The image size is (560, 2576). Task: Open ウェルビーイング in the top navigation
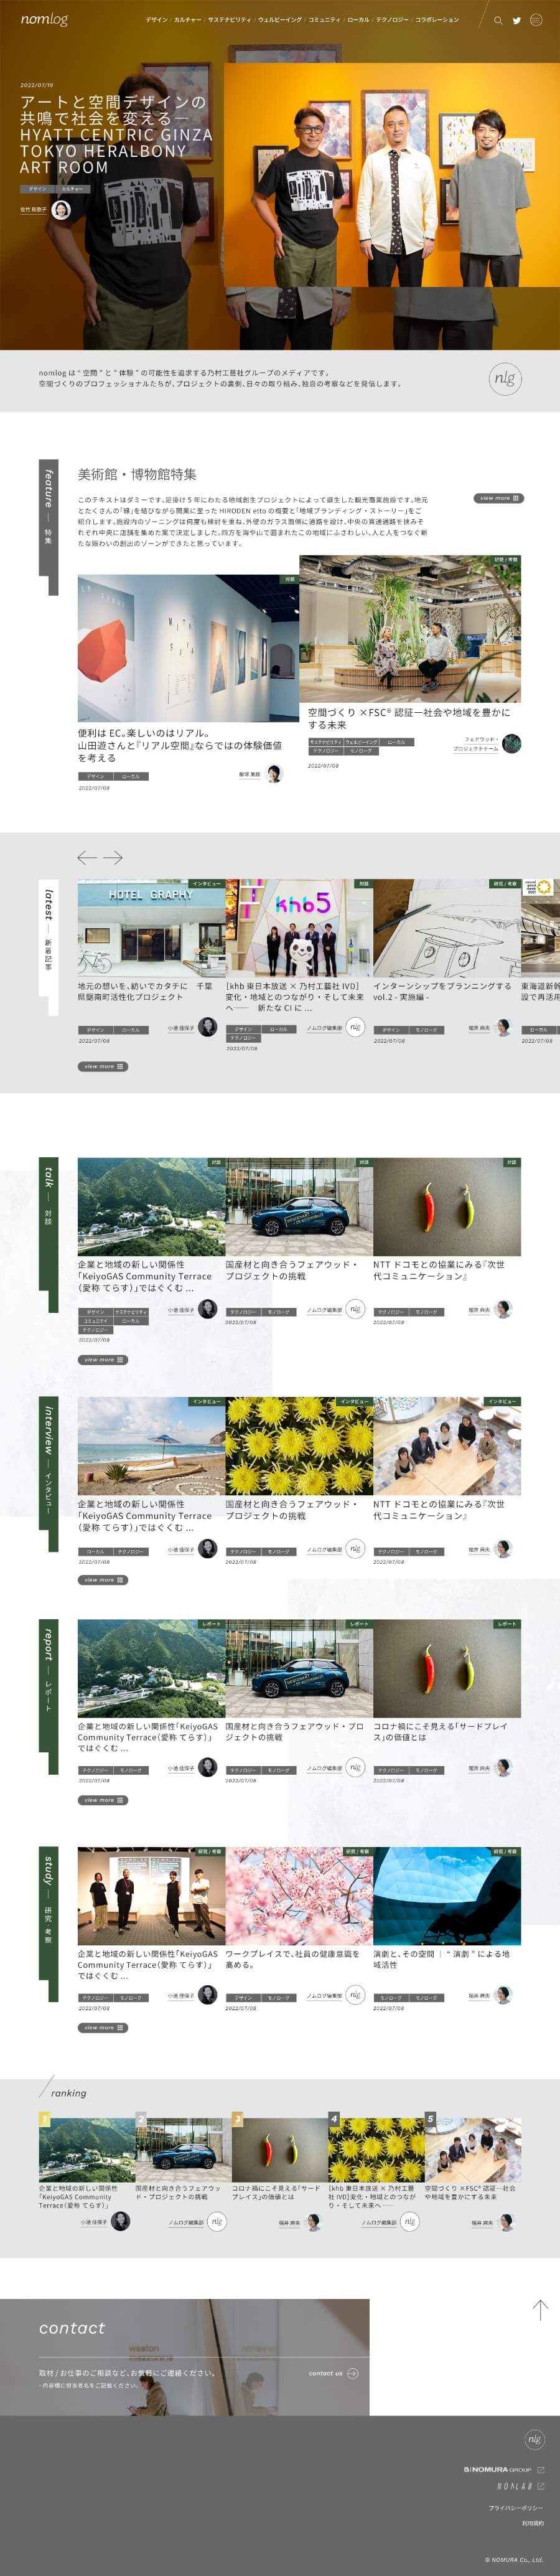pos(279,20)
